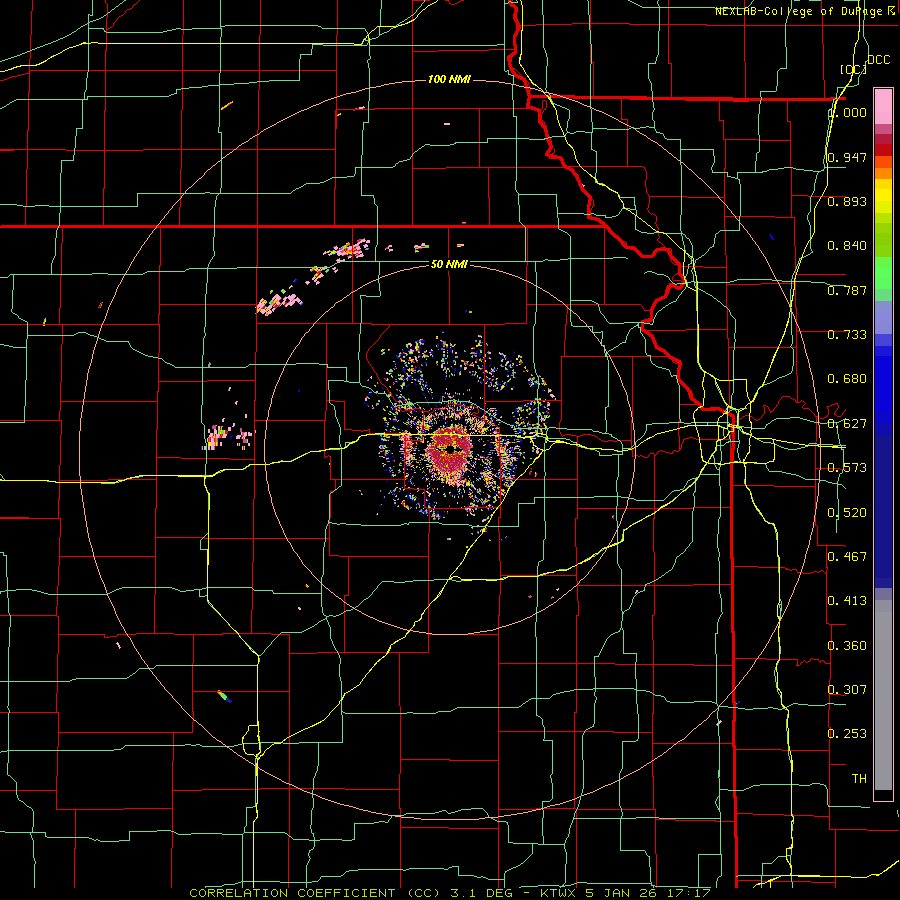The height and width of the screenshot is (900, 900).
Task: Select the 100 NMI range ring label
Action: click(x=449, y=79)
